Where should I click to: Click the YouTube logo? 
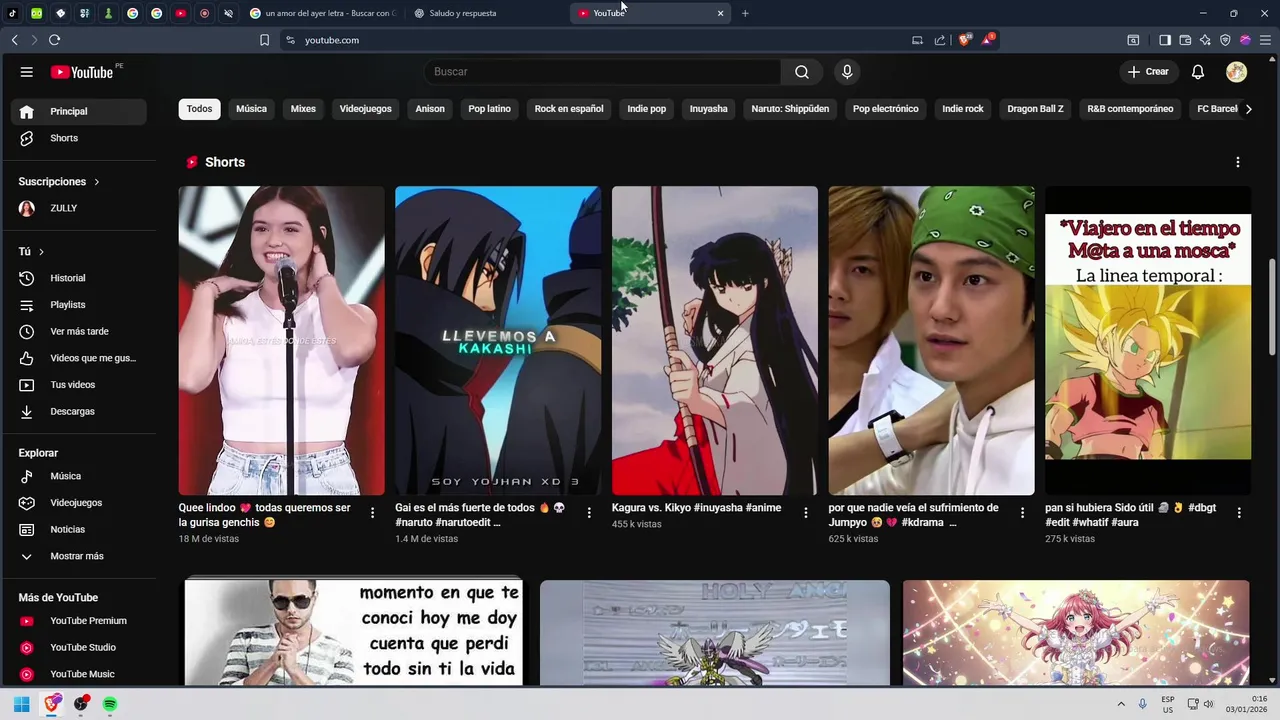(82, 72)
